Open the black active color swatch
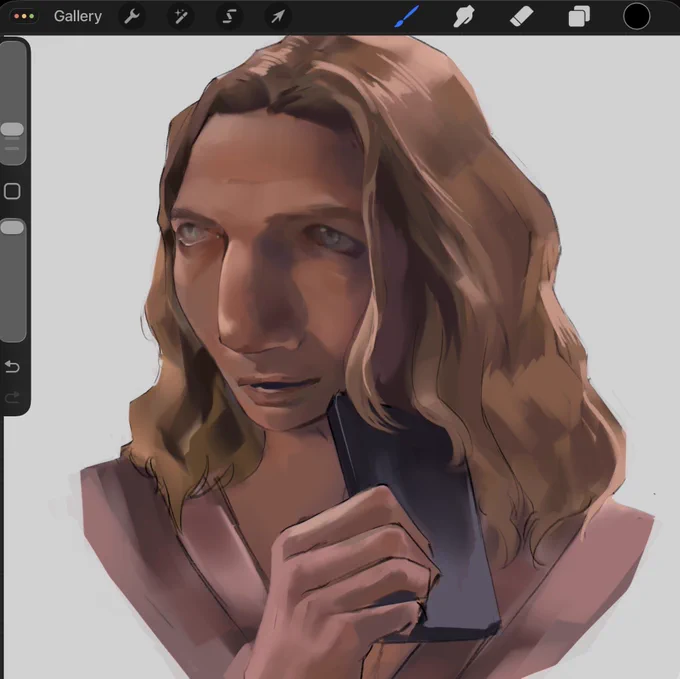This screenshot has width=680, height=679. point(636,17)
